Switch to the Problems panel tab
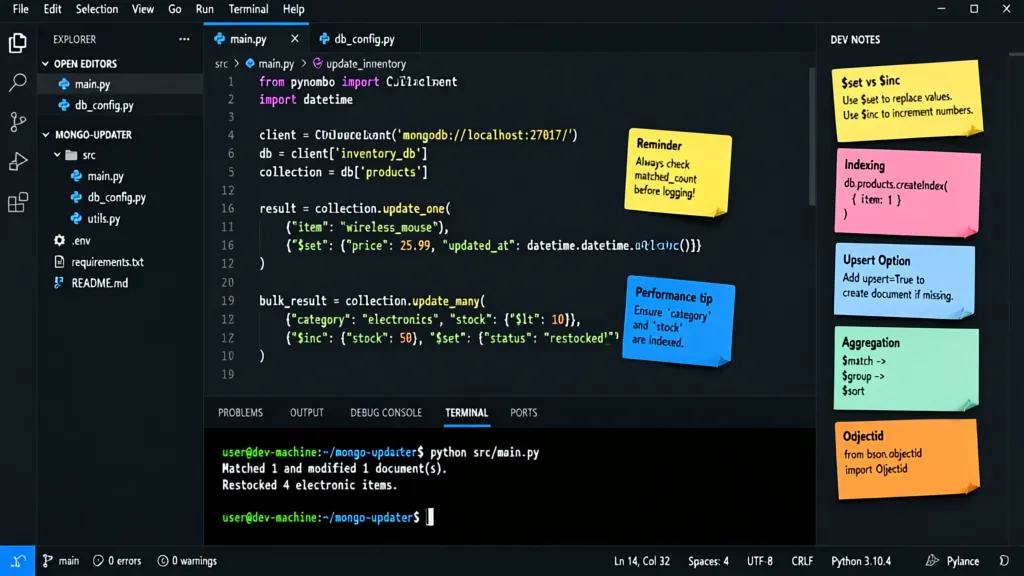Viewport: 1024px width, 576px height. 240,413
